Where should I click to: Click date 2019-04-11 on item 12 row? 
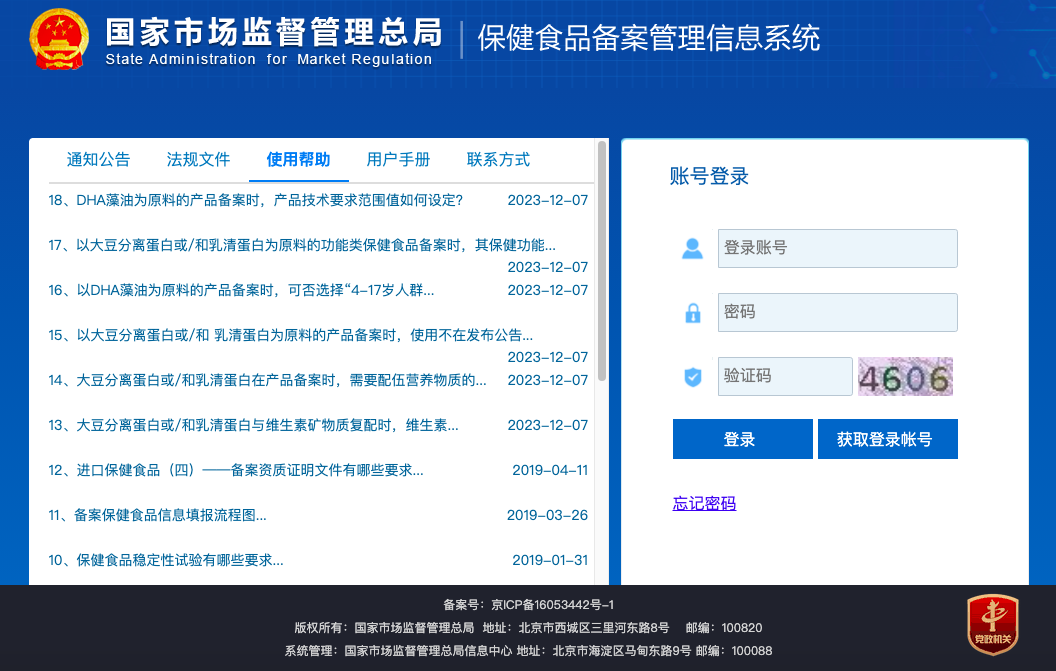(550, 470)
